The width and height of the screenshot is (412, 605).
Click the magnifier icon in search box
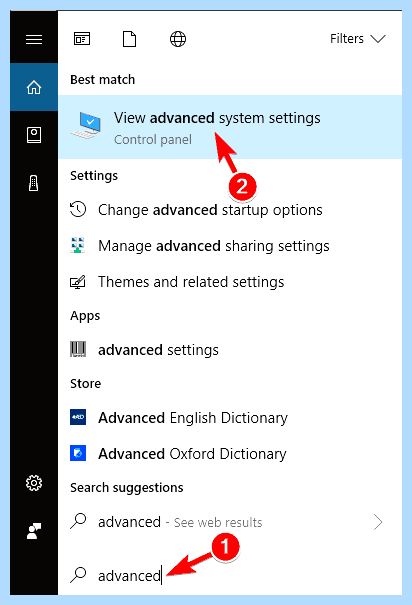[78, 575]
